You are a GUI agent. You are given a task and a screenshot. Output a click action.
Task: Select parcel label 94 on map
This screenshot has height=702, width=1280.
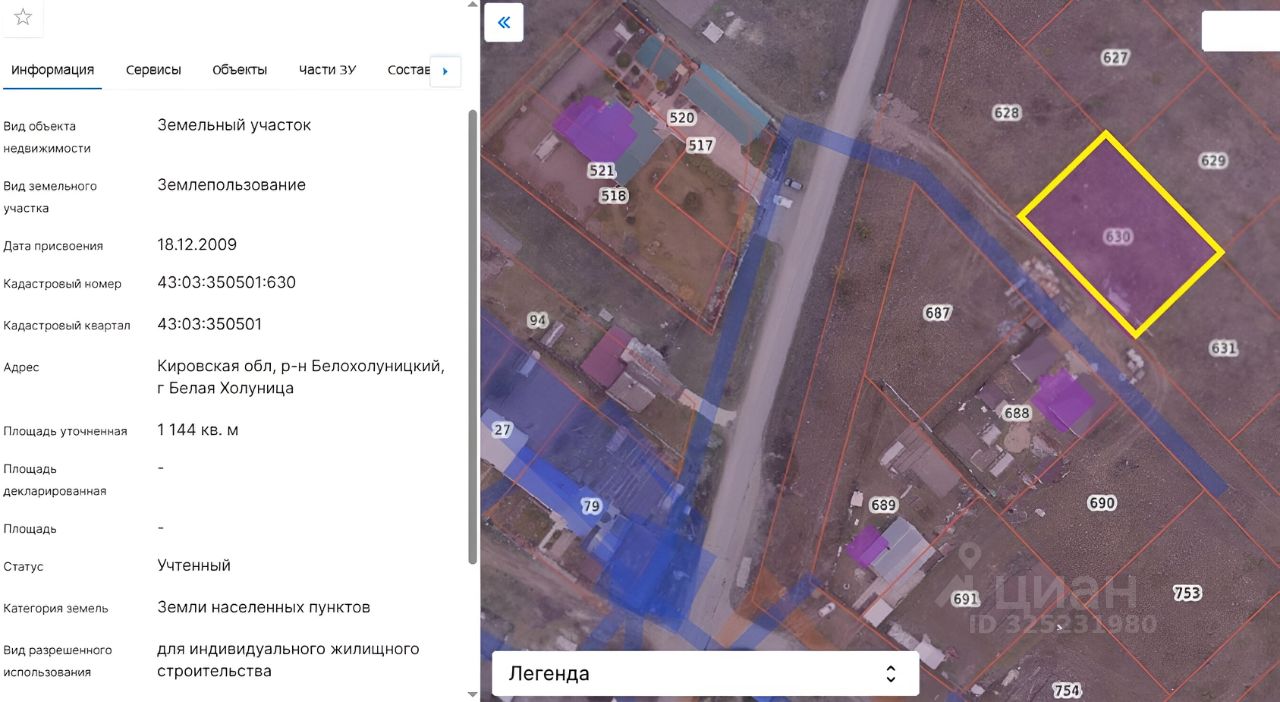(538, 320)
